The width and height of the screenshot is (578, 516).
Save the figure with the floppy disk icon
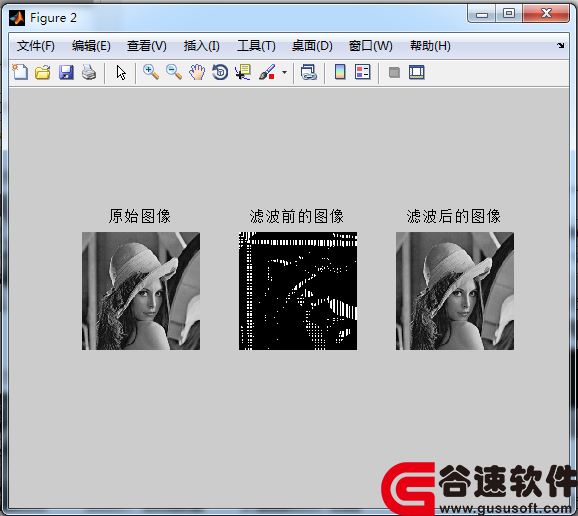coord(66,72)
